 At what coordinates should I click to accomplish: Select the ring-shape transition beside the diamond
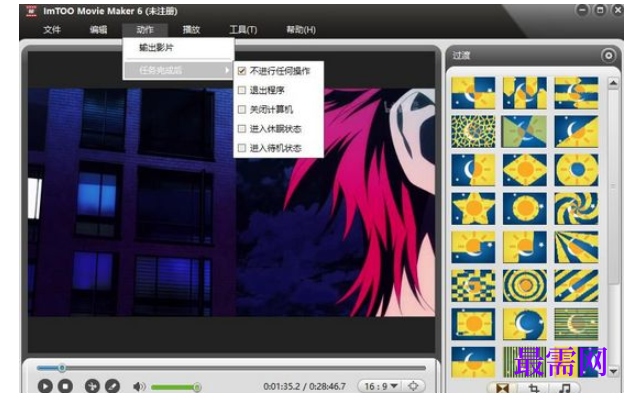click(576, 170)
